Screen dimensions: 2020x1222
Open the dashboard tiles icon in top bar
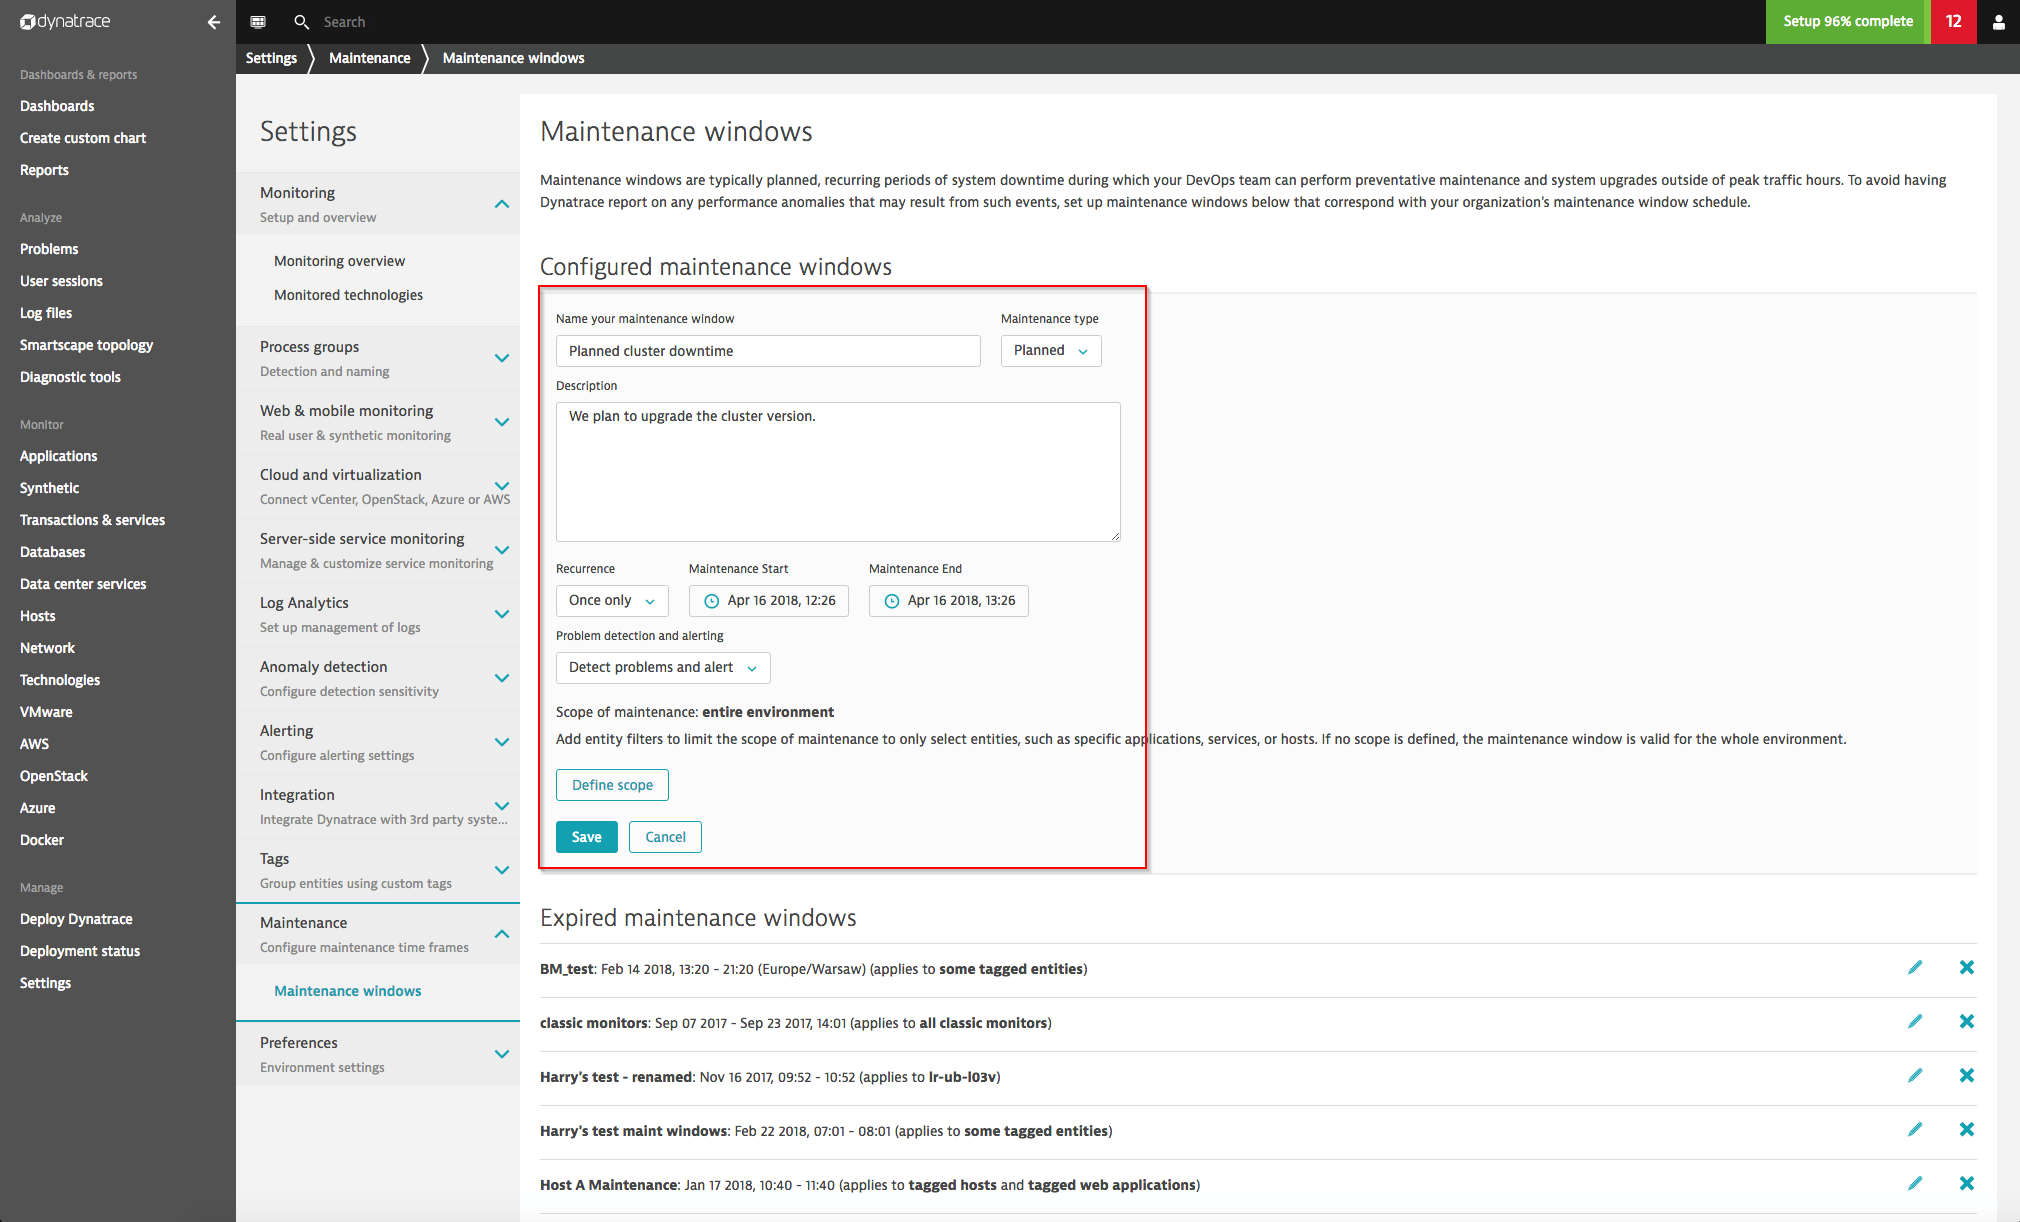[258, 21]
